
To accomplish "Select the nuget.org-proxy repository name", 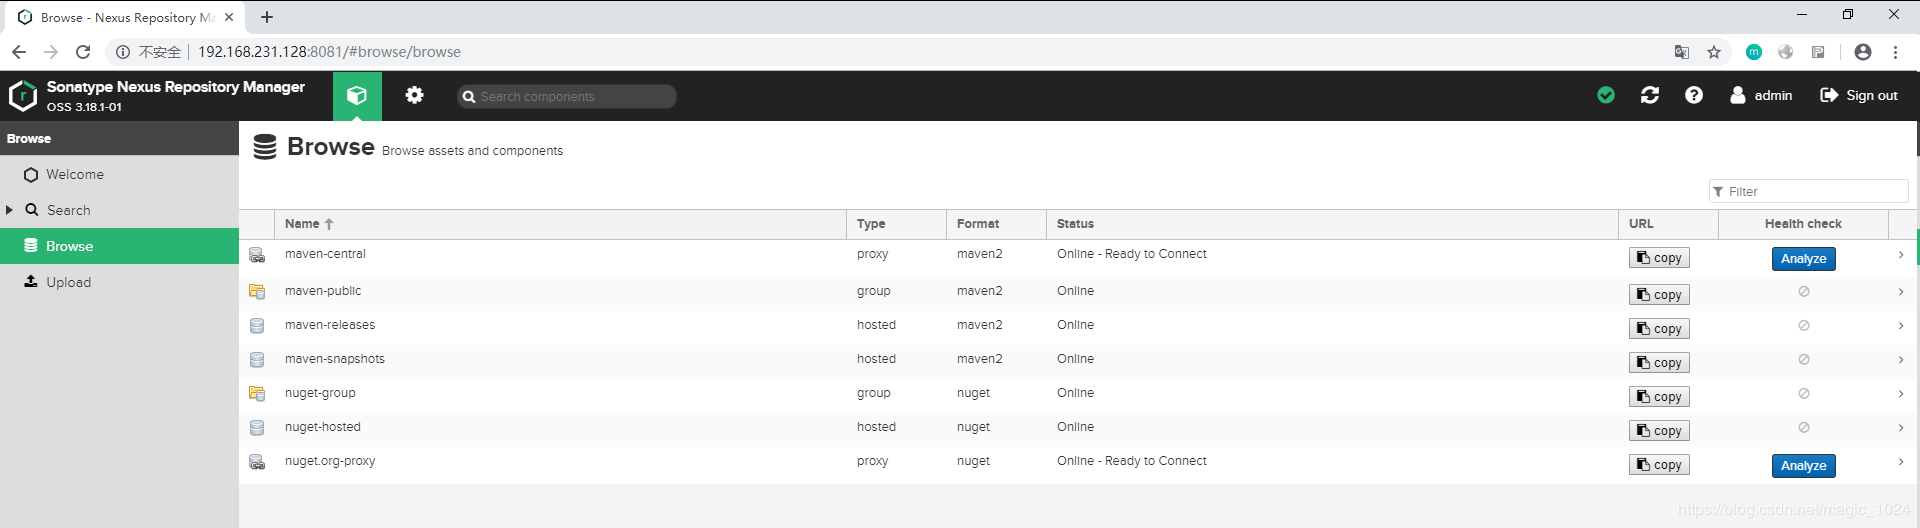I will [330, 461].
